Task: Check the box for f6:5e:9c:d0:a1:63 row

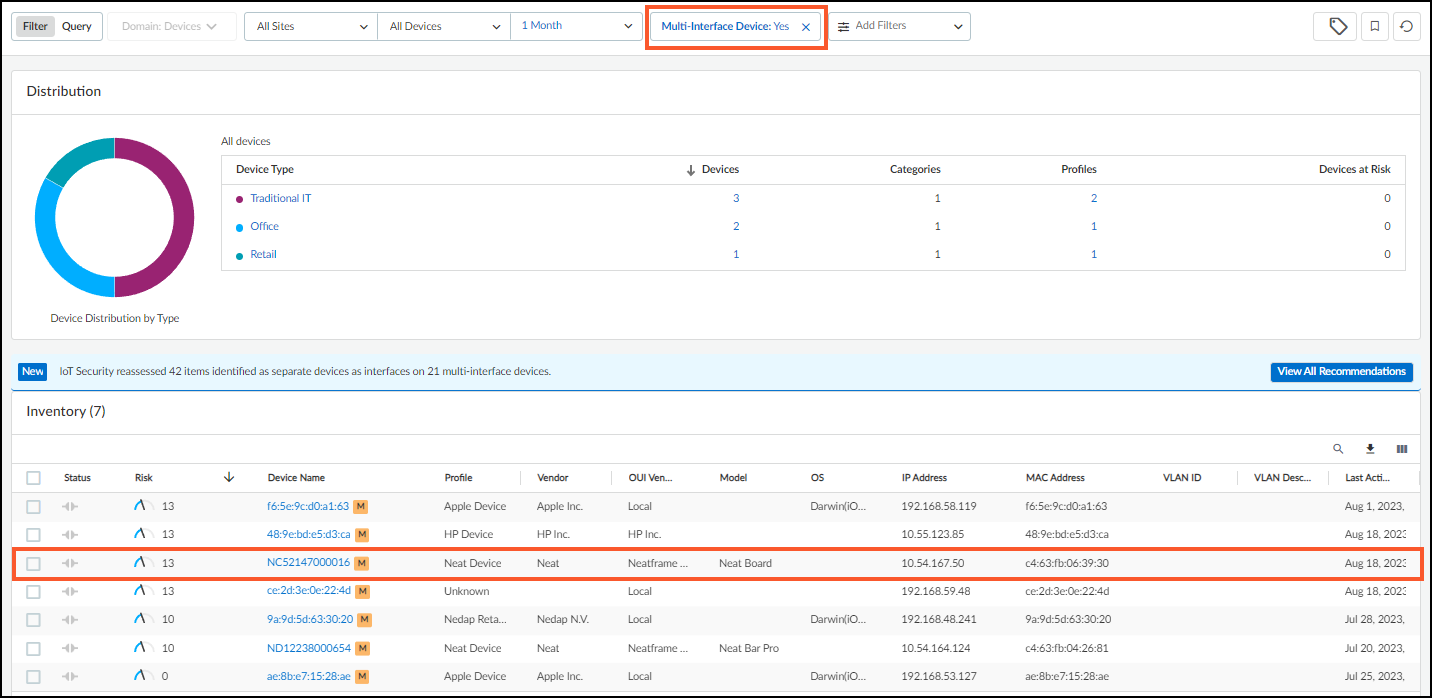Action: tap(34, 507)
